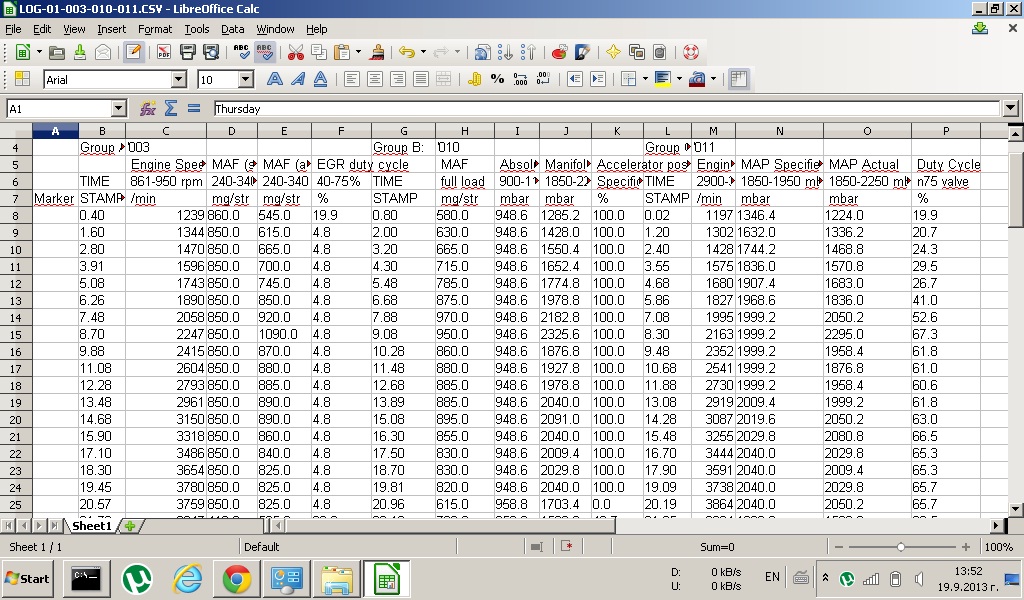Screen dimensions: 1024x600
Task: Open the Format menu
Action: pos(155,29)
